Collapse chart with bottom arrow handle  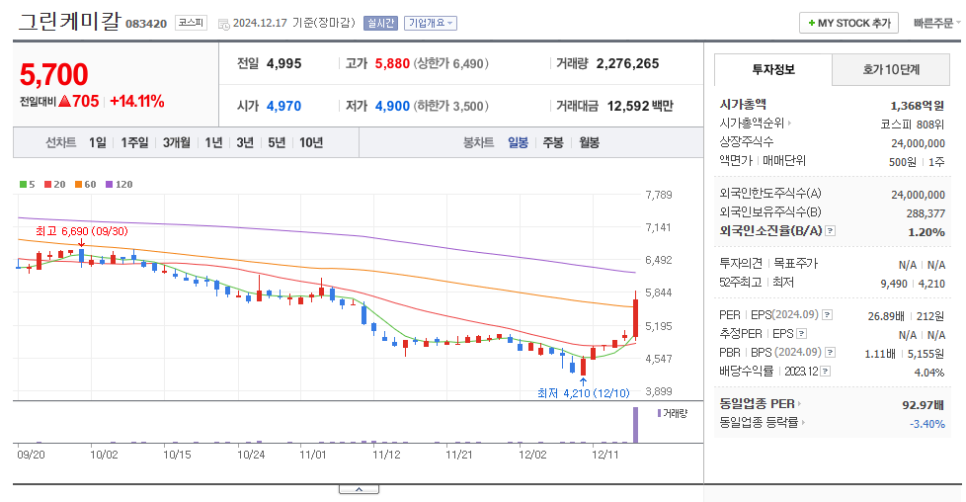click(x=359, y=490)
